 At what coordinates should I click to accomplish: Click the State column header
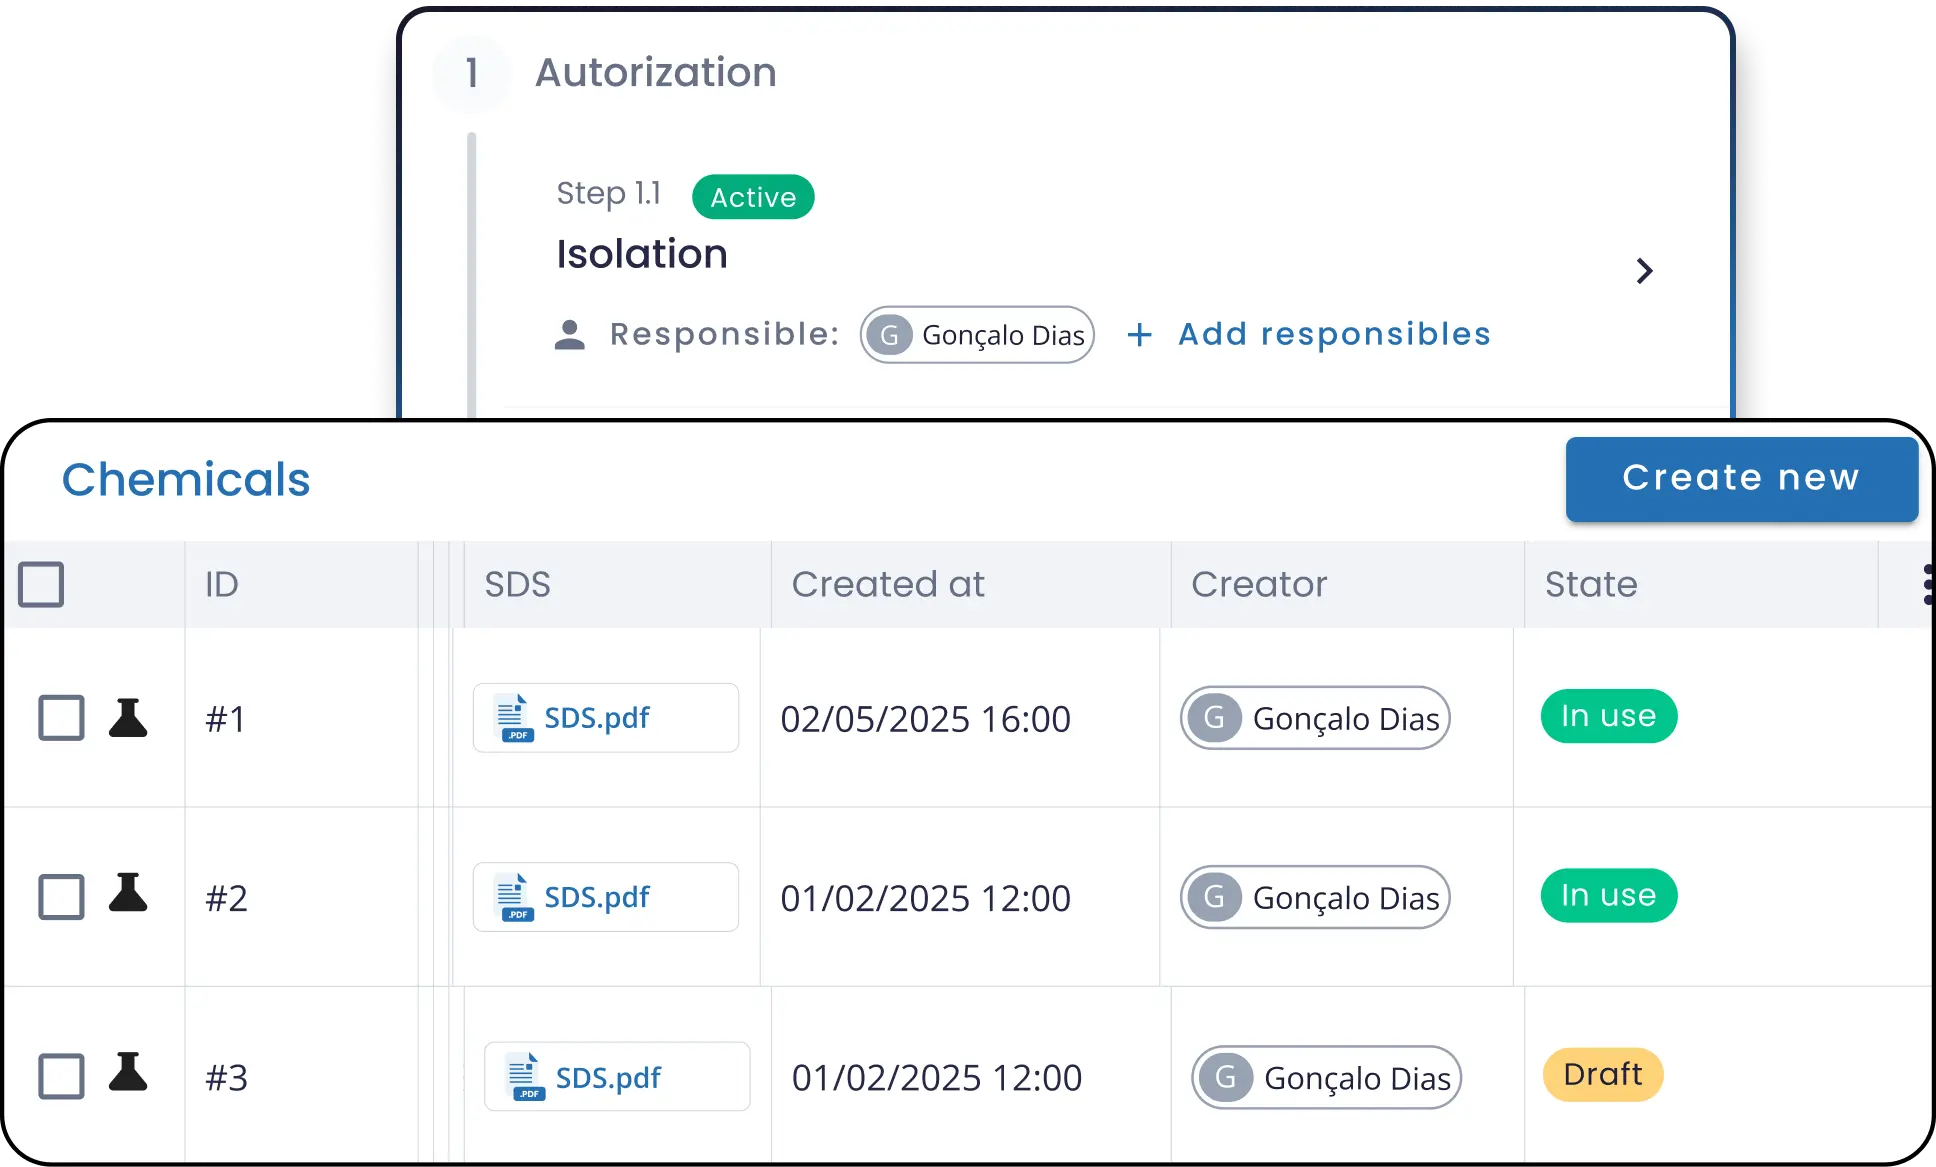[1591, 584]
